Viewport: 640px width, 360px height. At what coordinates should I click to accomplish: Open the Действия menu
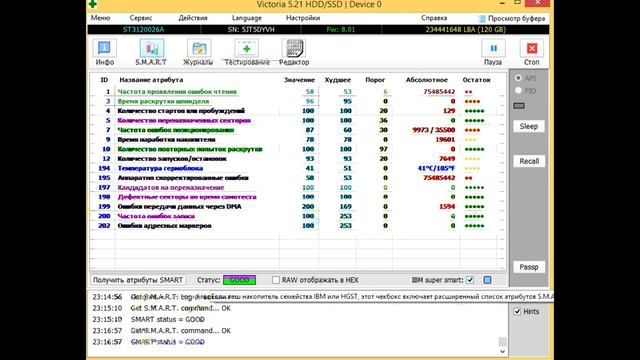point(193,18)
